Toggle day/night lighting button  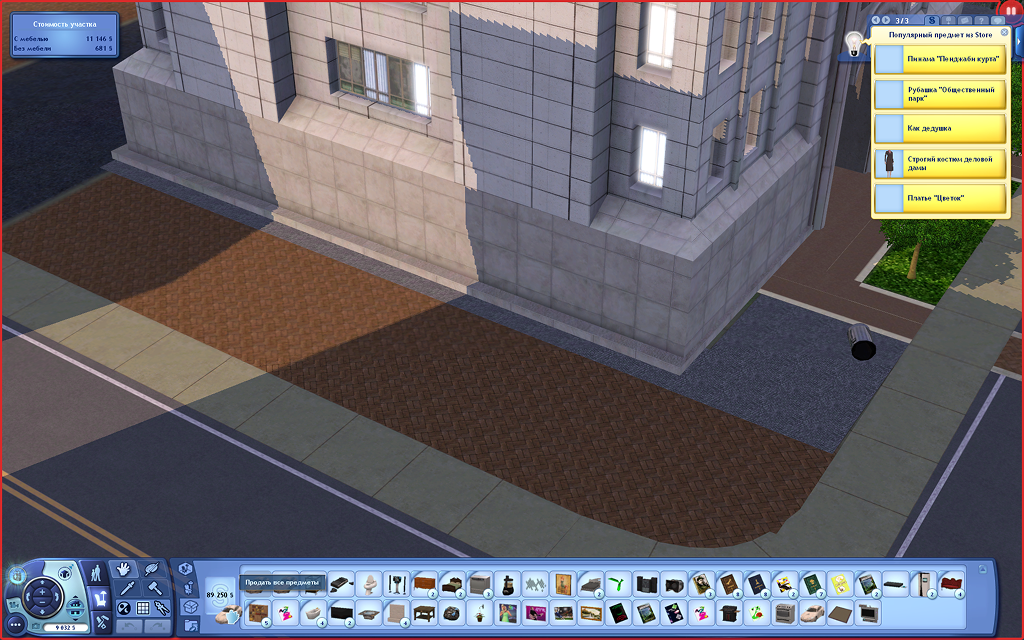[x=124, y=608]
